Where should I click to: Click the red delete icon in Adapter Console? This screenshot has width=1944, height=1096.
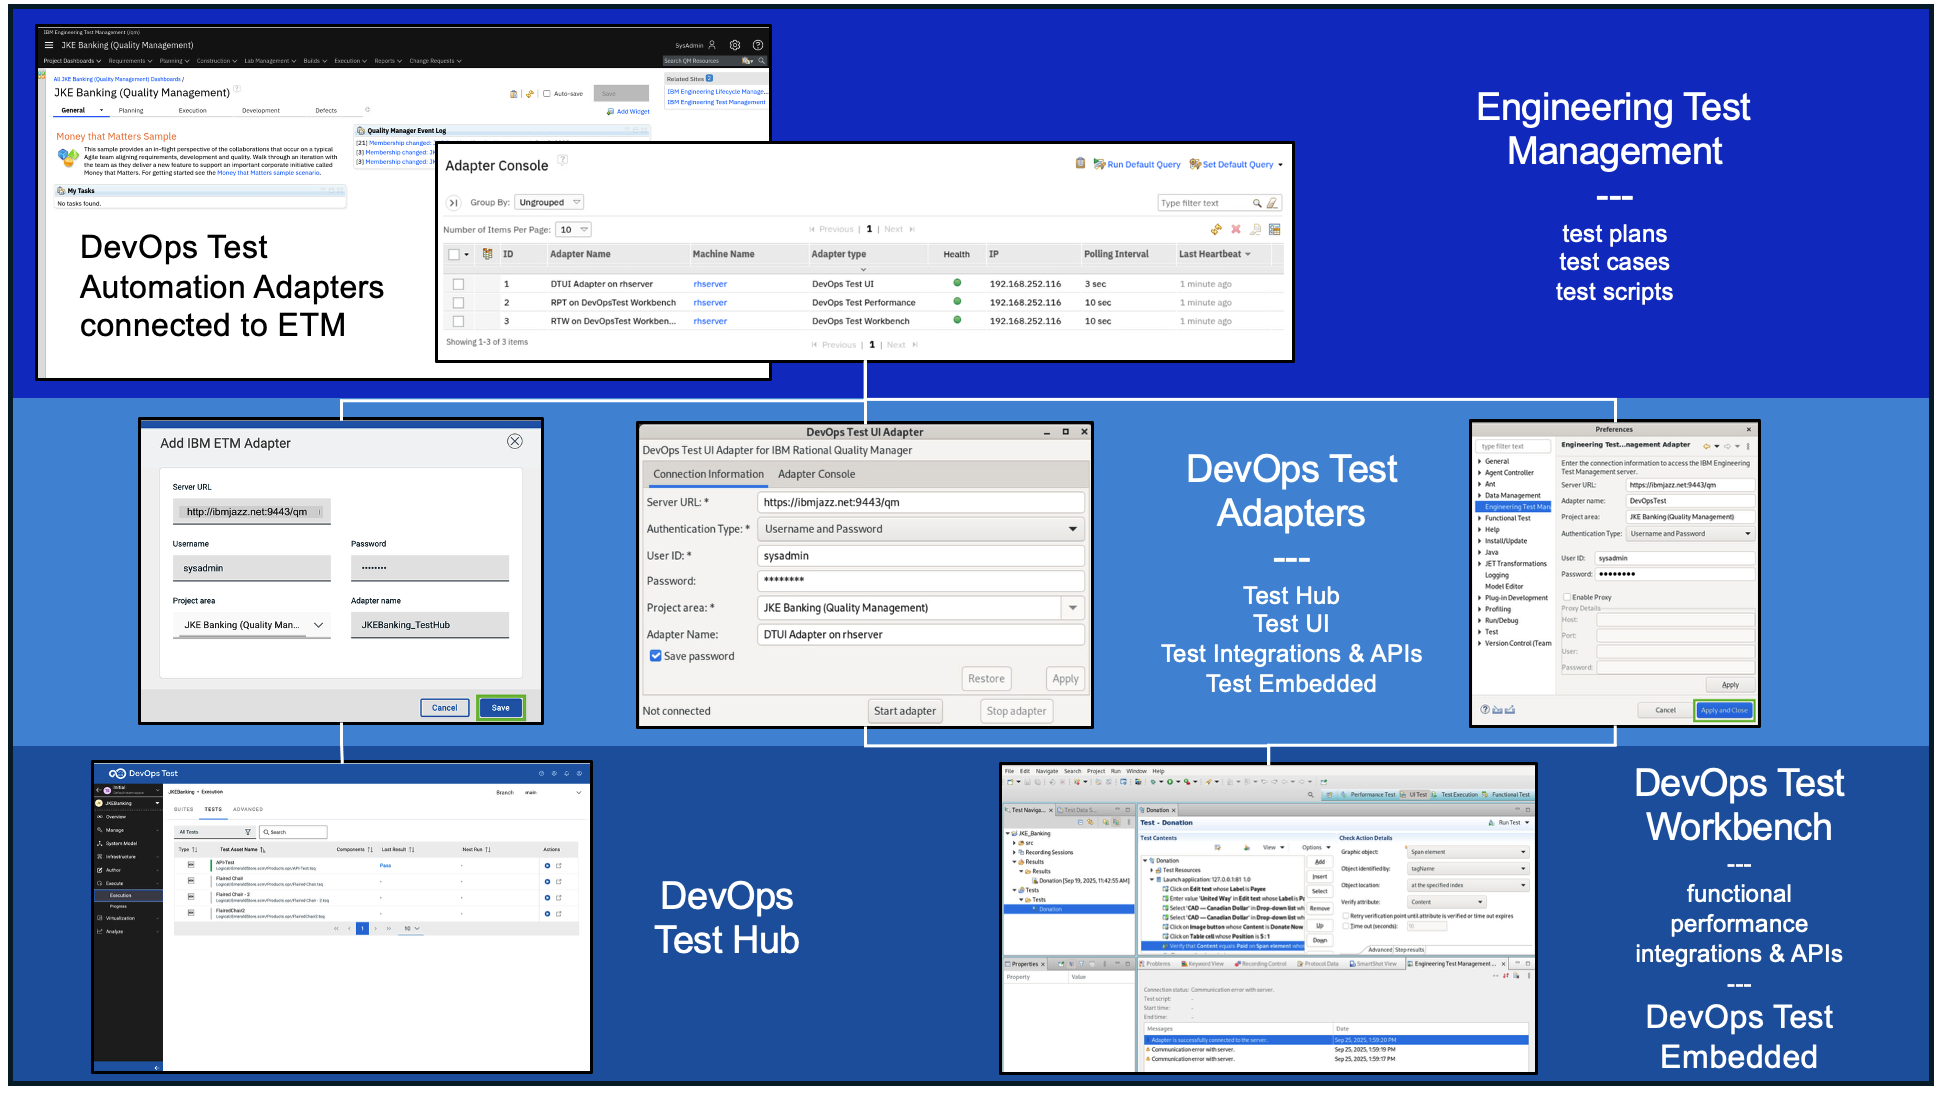coord(1235,230)
